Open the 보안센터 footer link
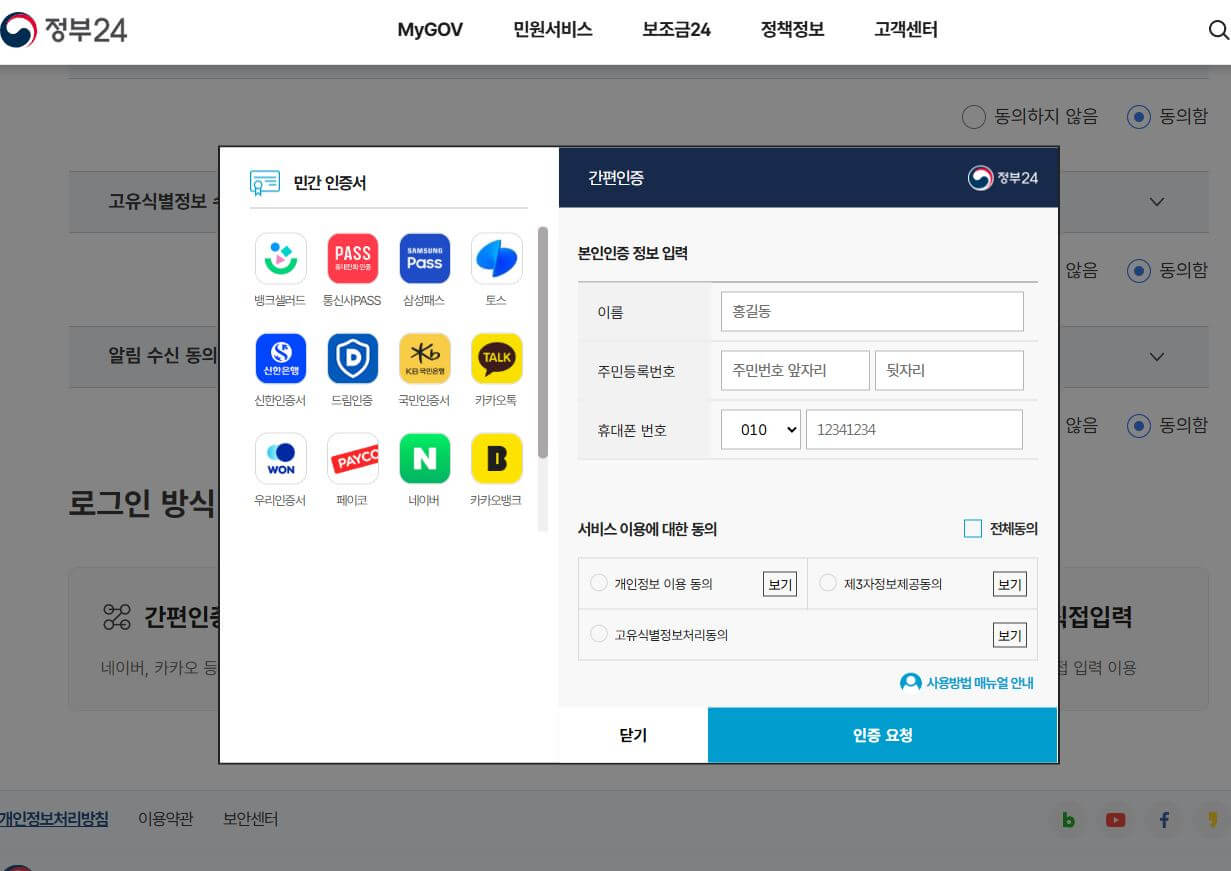 (250, 819)
